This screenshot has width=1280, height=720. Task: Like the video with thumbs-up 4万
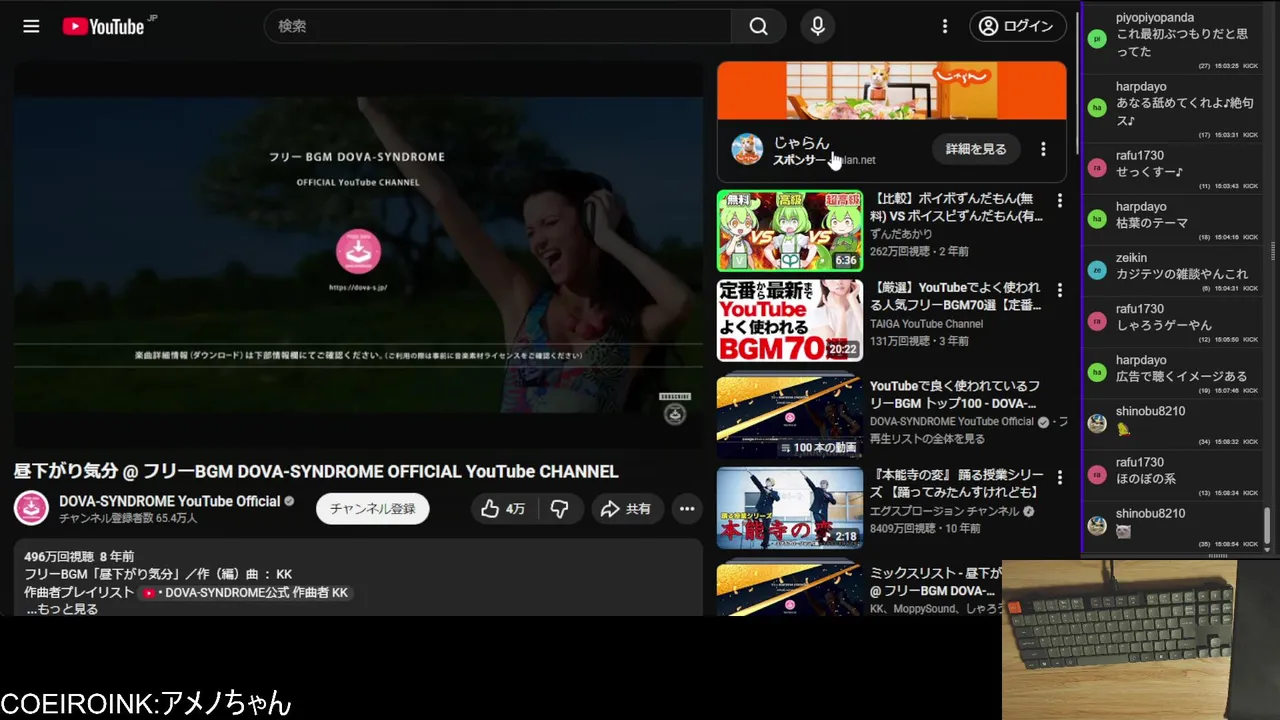(503, 509)
